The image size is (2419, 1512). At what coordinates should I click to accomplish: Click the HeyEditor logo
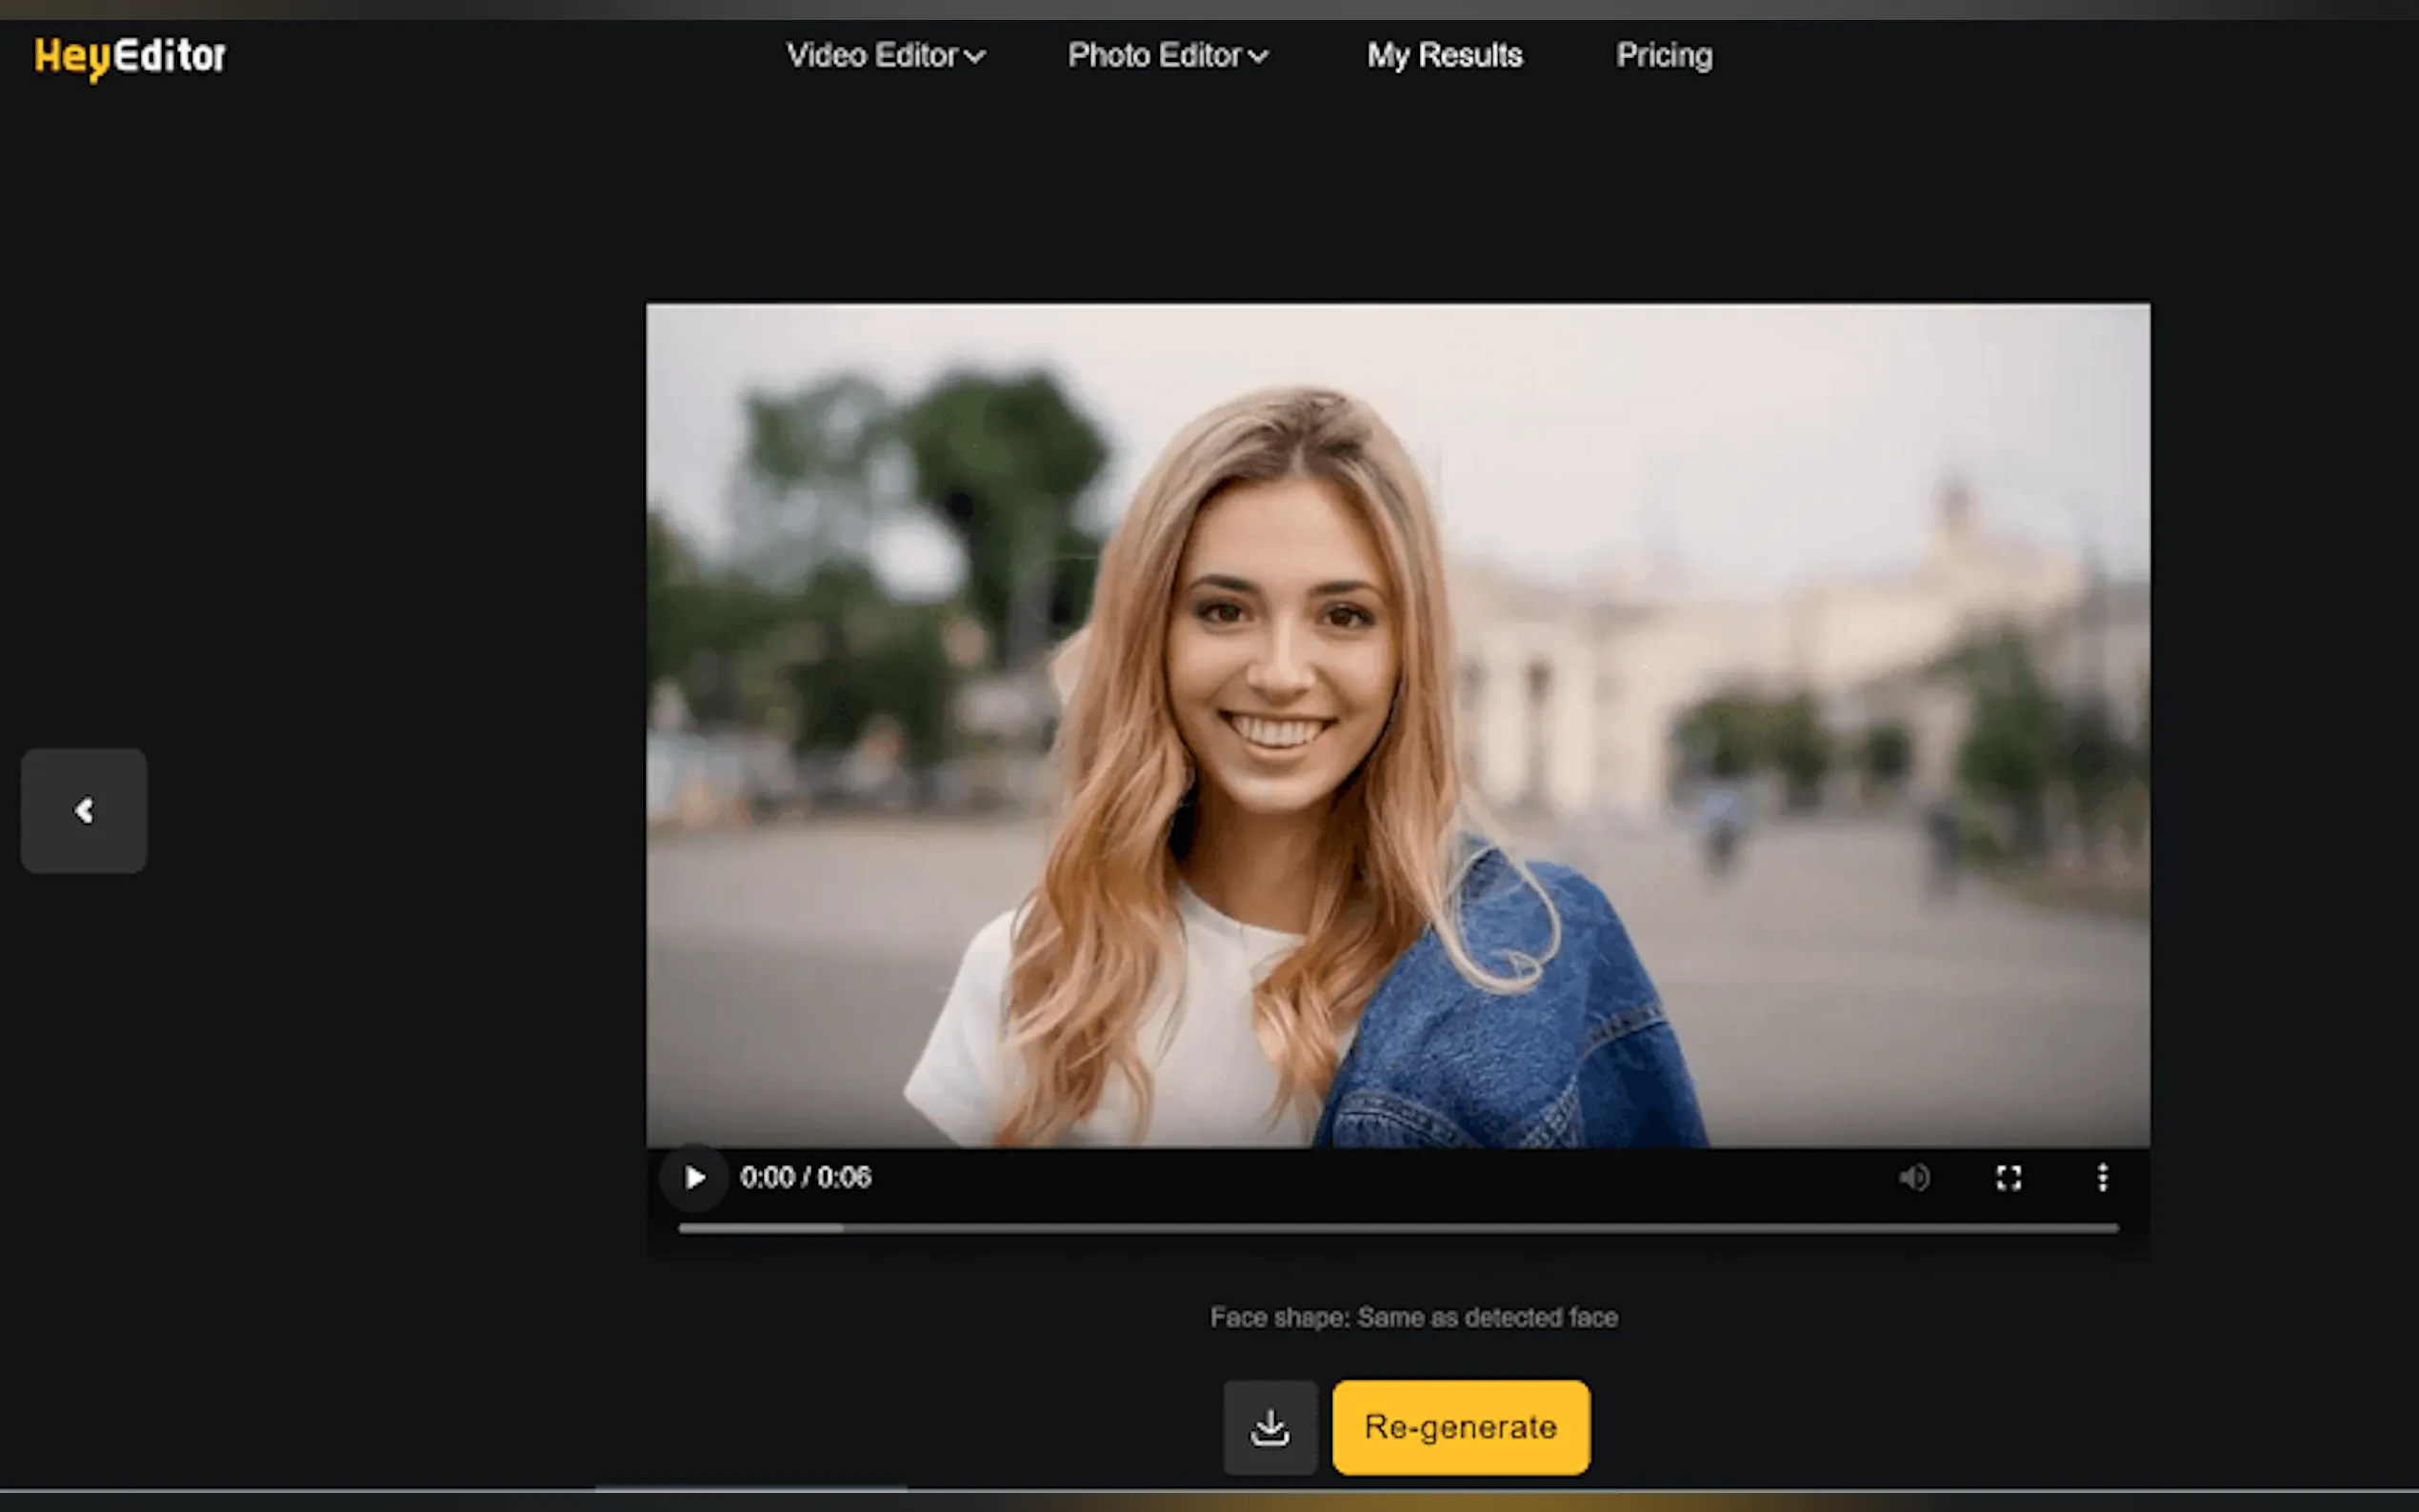(x=130, y=56)
